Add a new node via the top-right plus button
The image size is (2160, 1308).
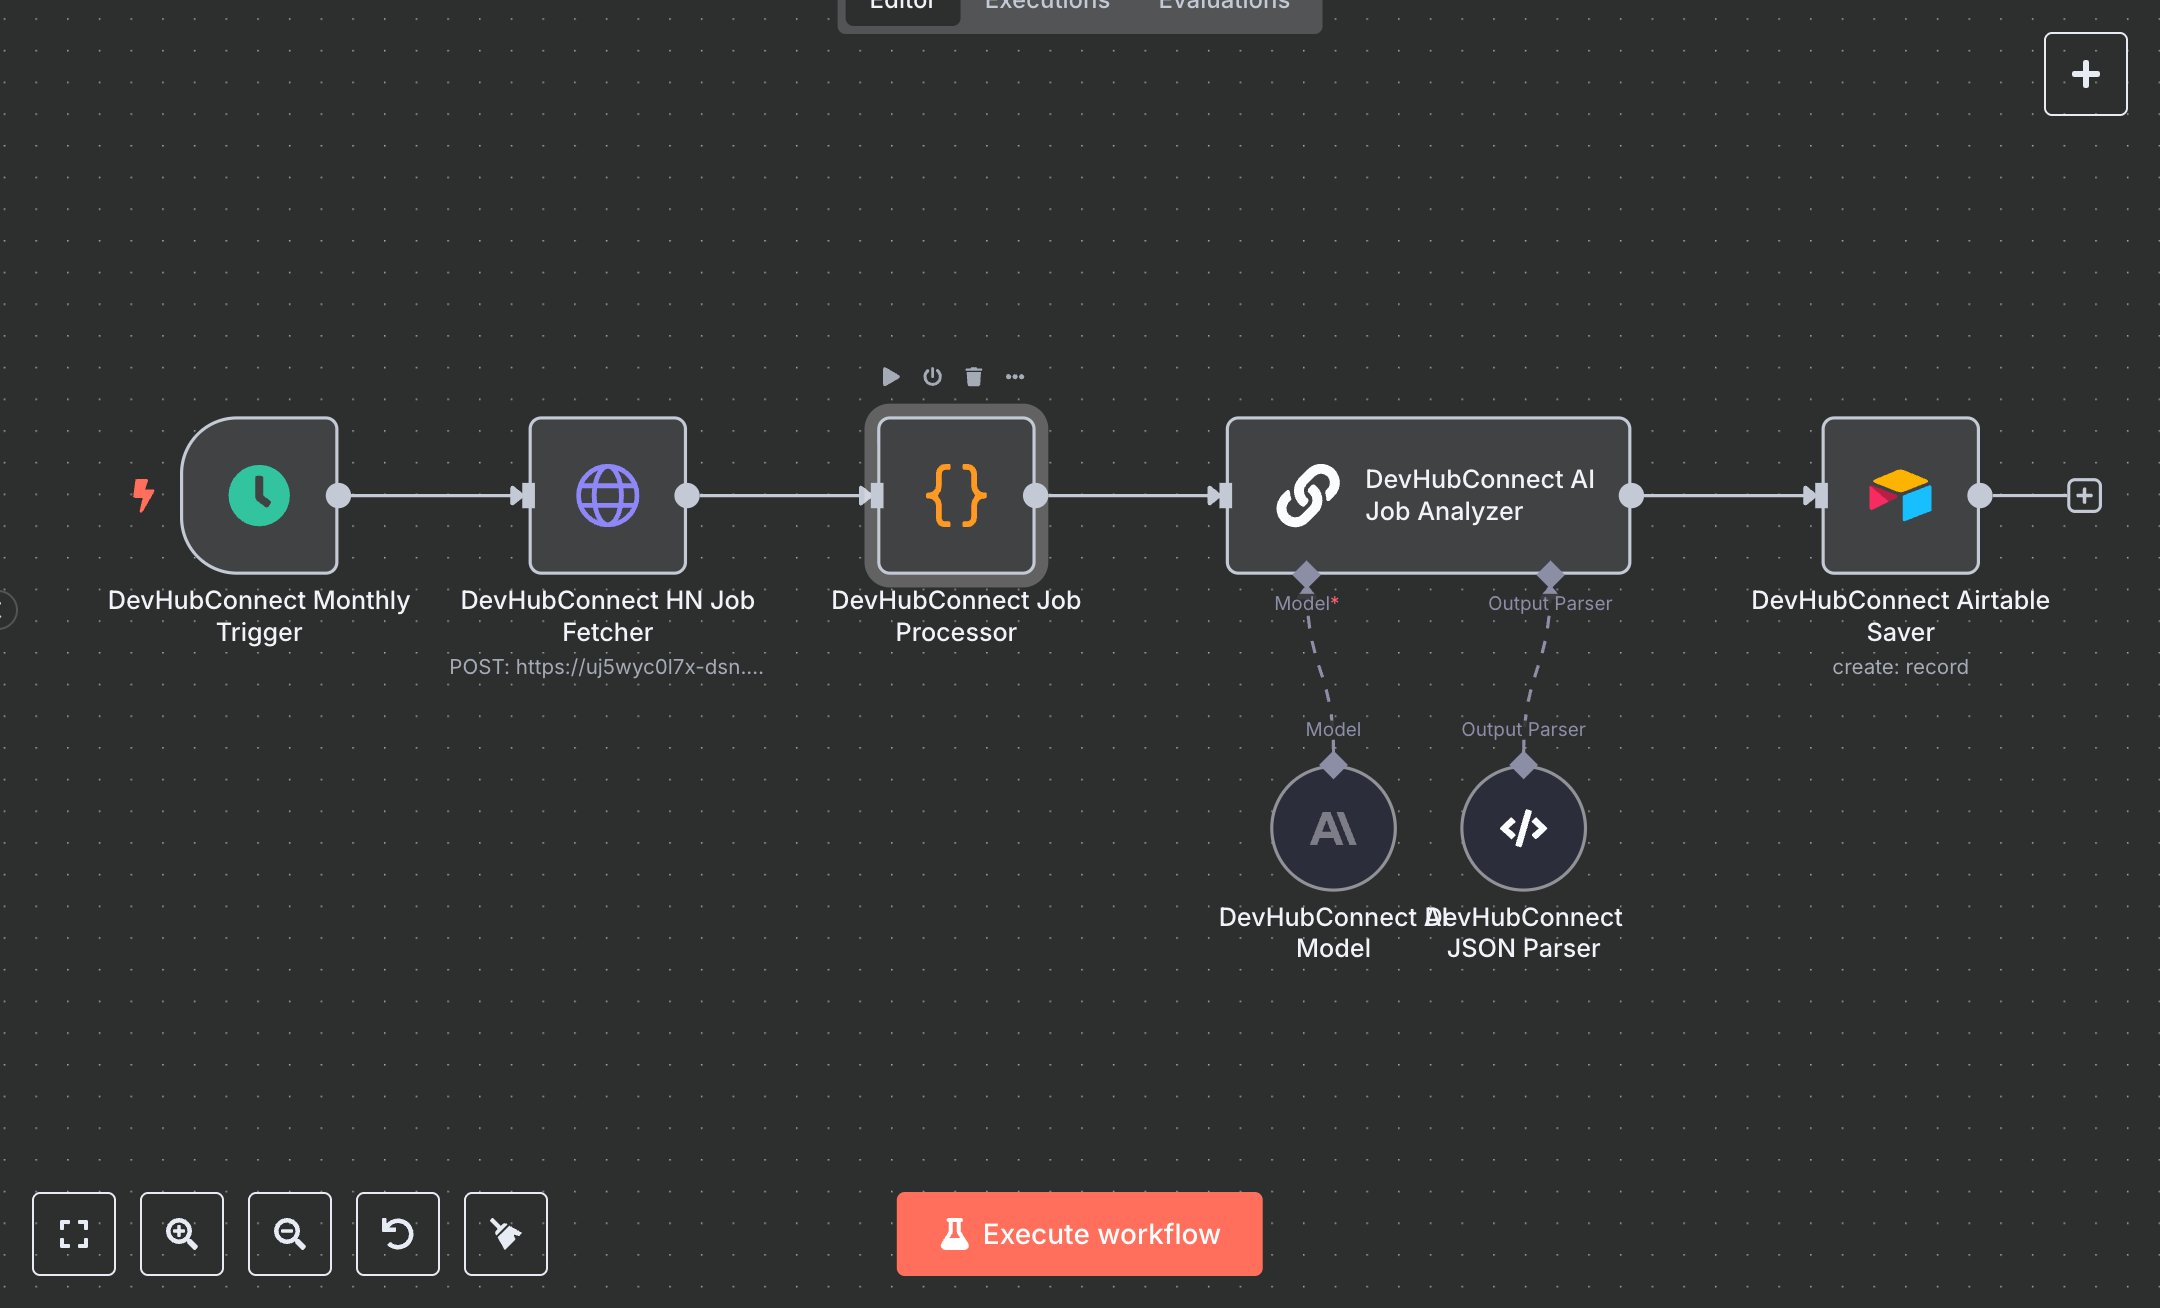(x=2085, y=73)
